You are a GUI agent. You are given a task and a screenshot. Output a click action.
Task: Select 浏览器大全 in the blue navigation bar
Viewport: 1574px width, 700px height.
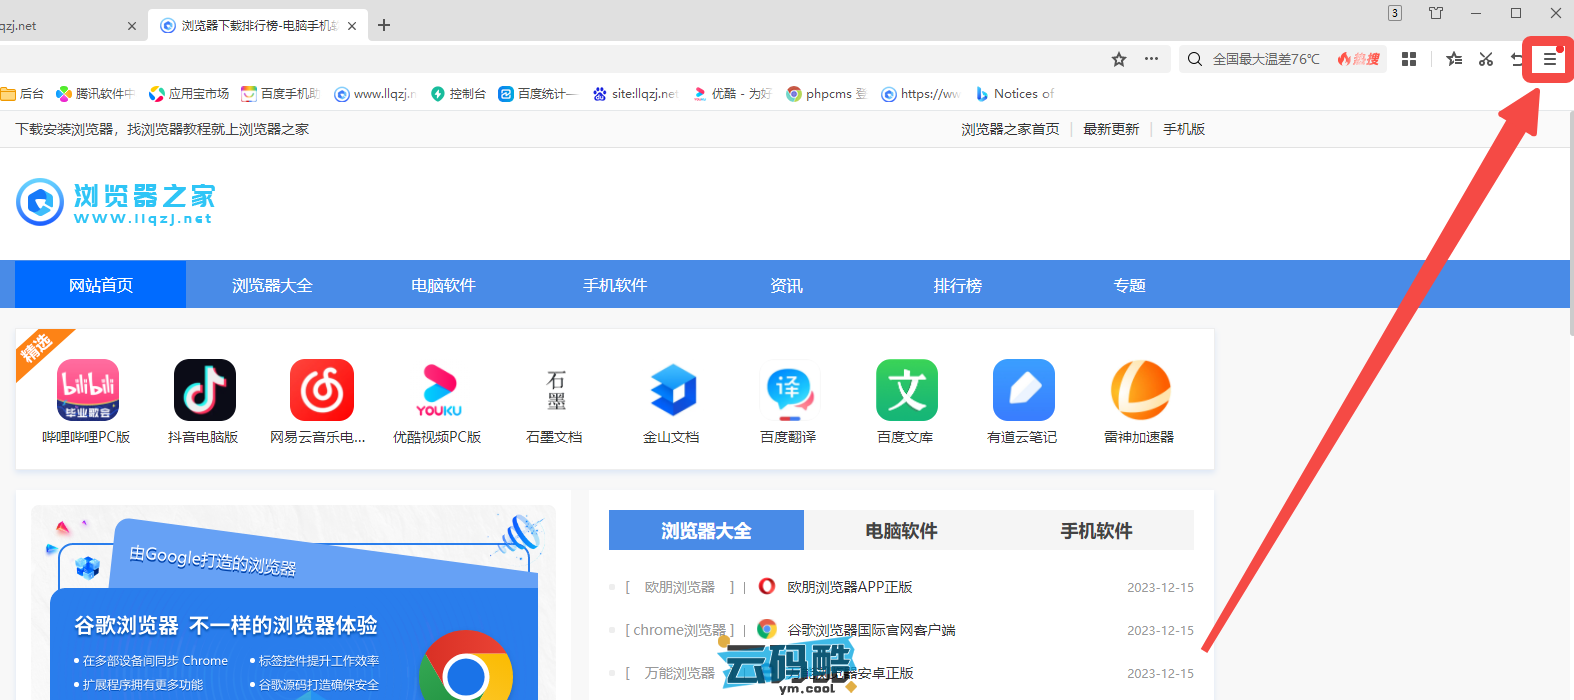click(x=272, y=286)
